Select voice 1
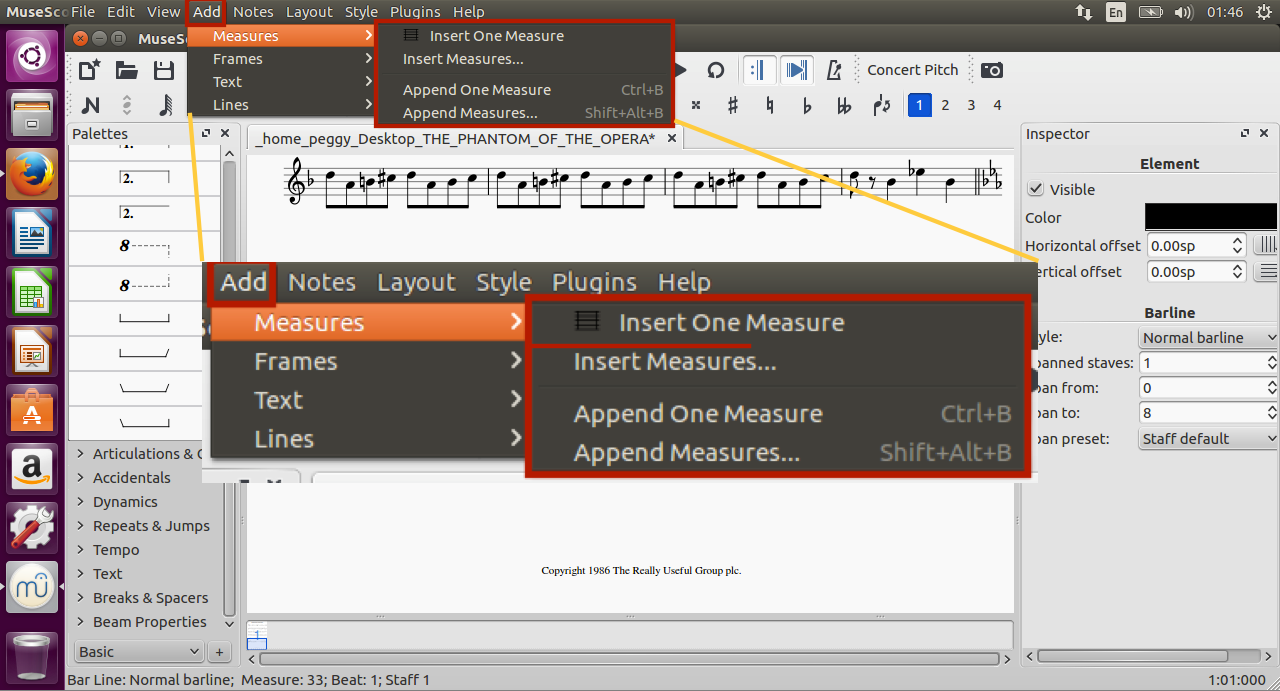This screenshot has height=691, width=1280. coord(919,105)
